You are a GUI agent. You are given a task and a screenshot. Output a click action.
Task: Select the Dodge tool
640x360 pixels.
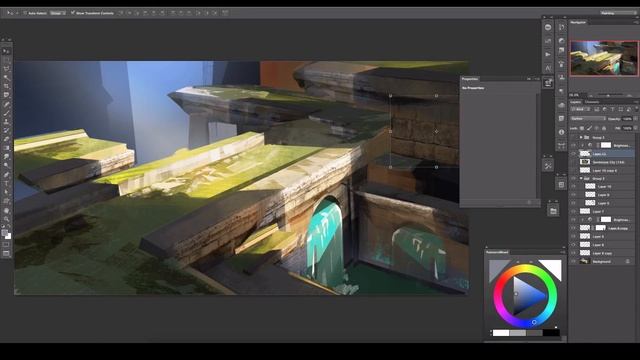pos(6,166)
